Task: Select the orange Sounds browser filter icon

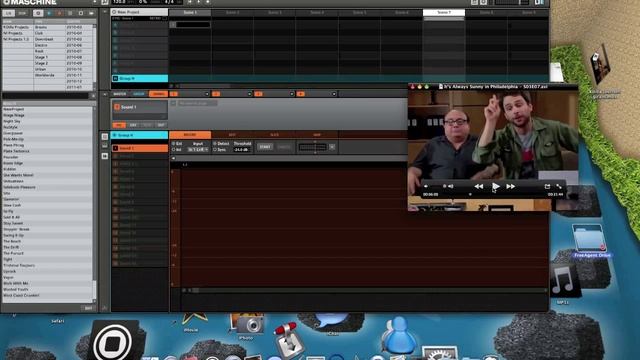Action: point(60,13)
